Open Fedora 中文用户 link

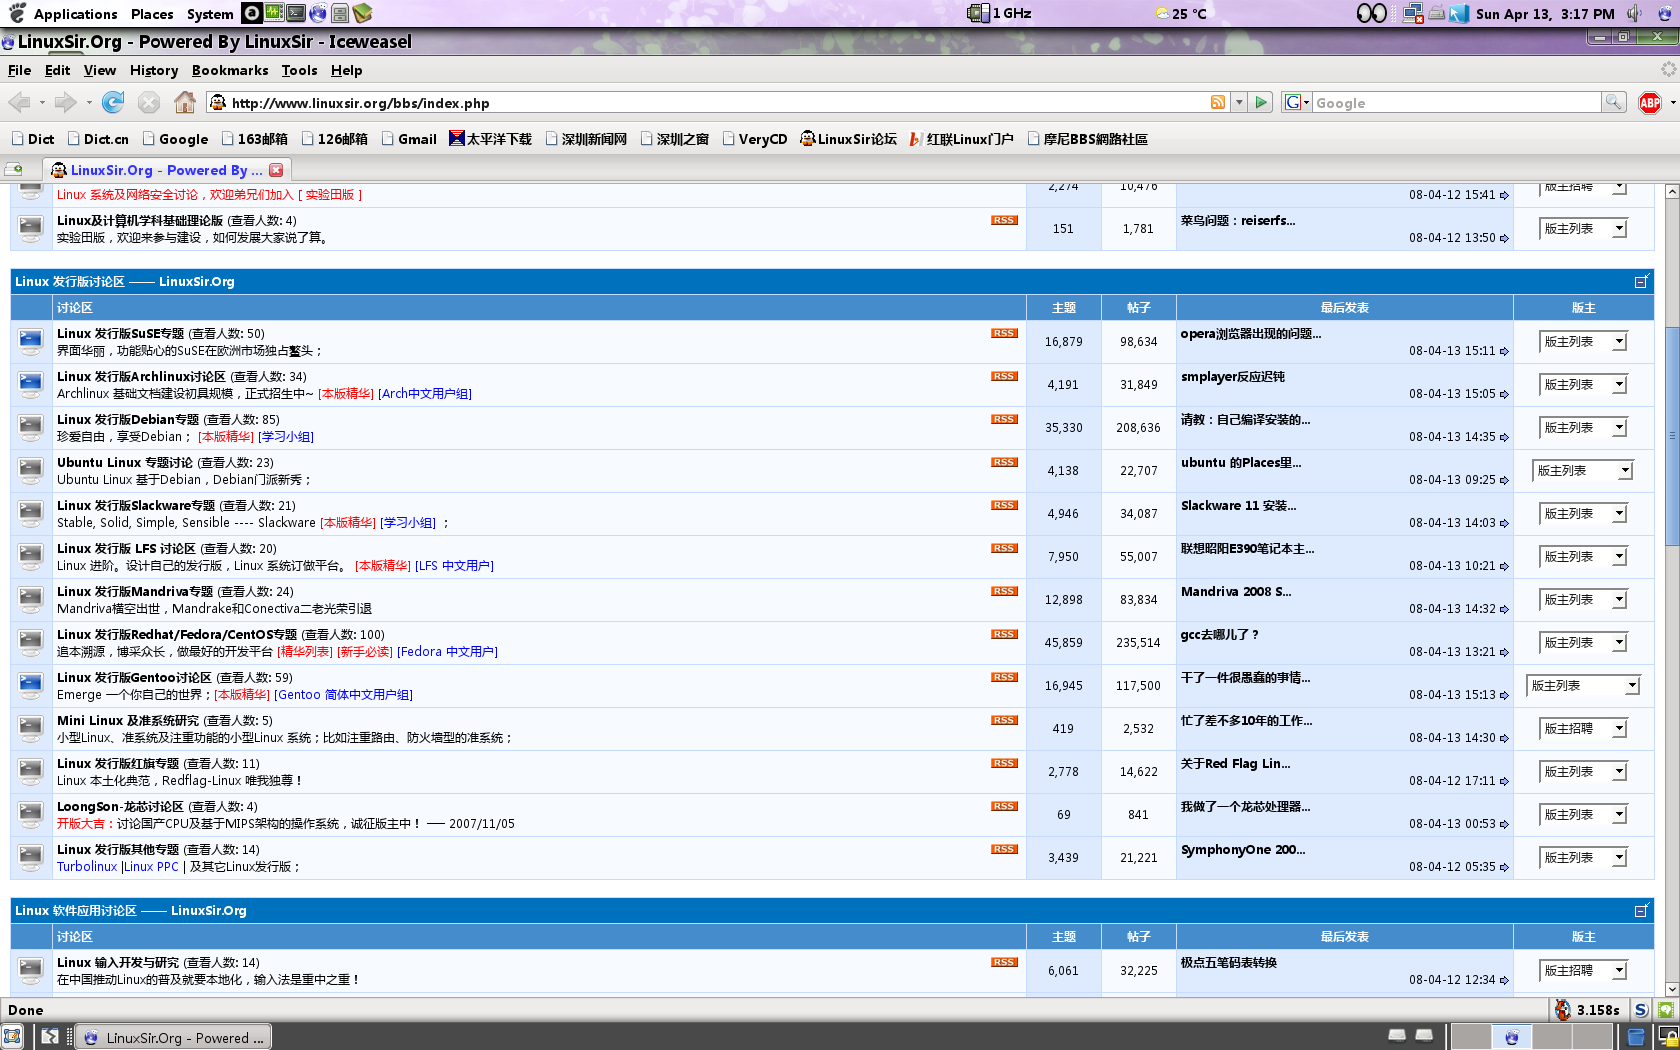pos(447,652)
